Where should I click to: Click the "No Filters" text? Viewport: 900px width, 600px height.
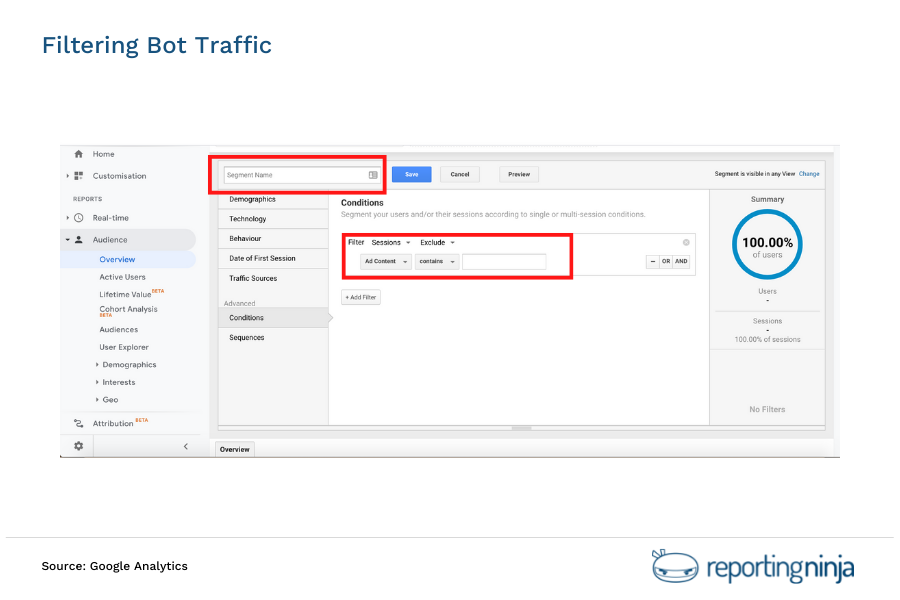(767, 409)
